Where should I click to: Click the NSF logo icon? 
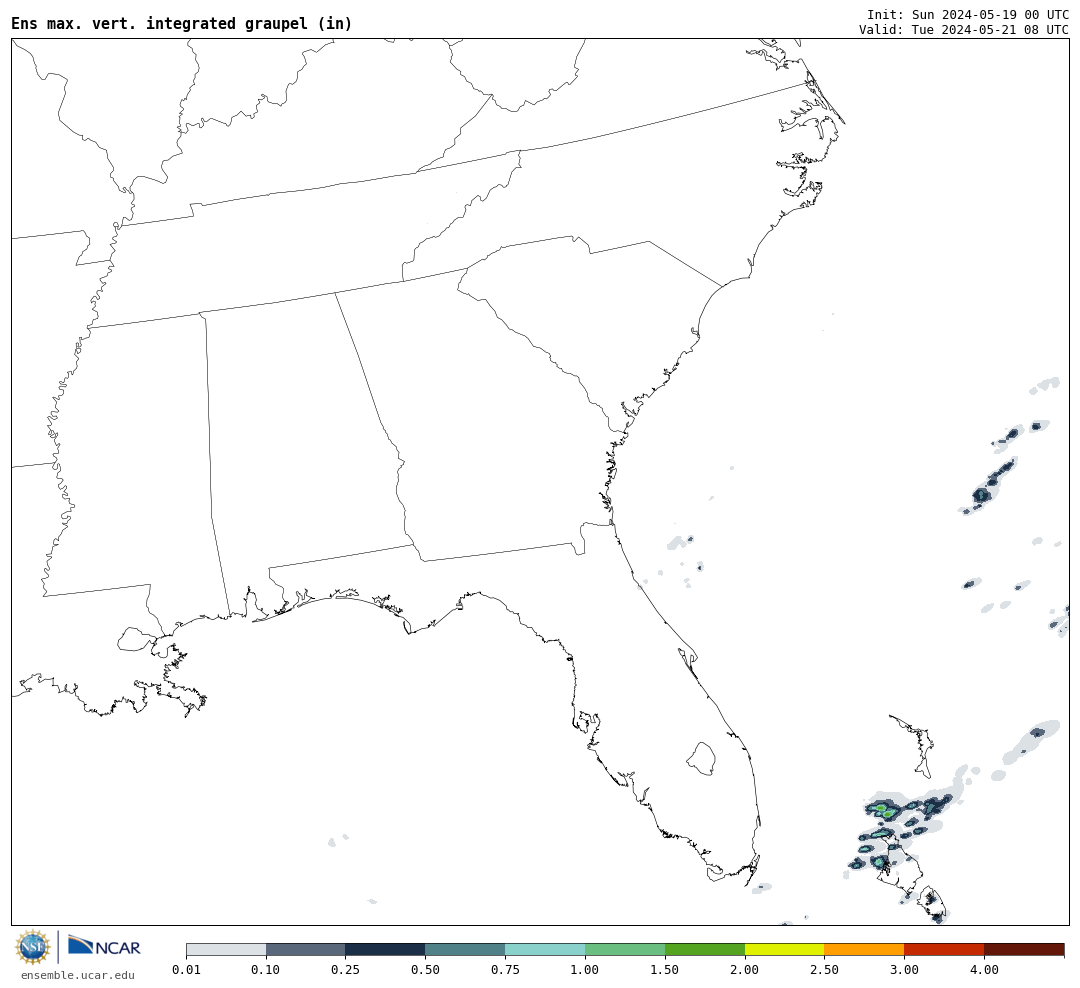pos(32,947)
